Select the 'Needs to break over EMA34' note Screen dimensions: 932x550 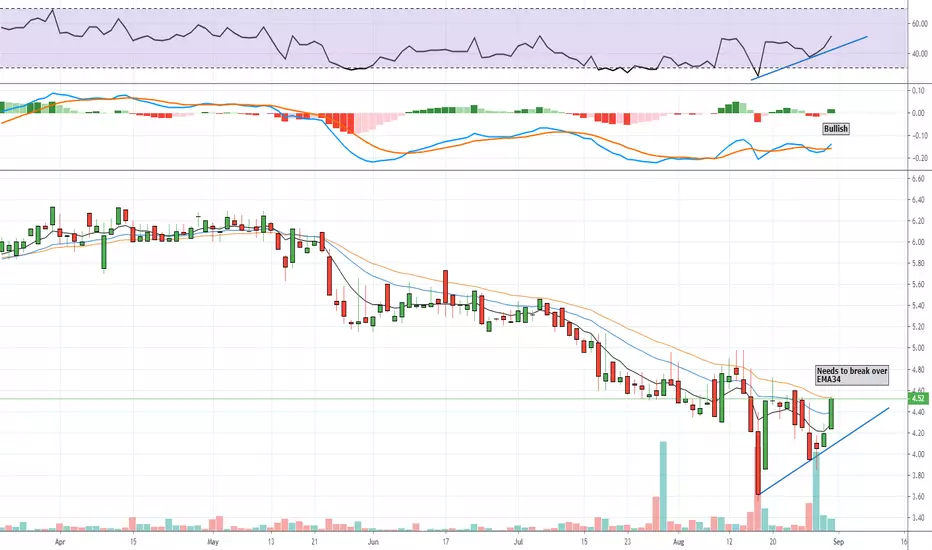852,375
